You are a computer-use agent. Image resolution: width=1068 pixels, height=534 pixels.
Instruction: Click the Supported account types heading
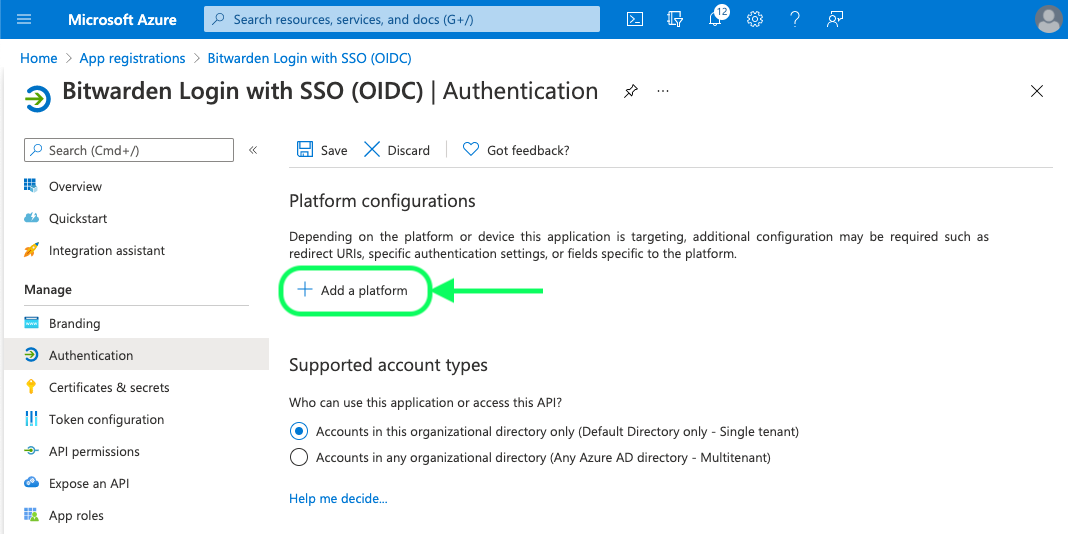pos(388,364)
